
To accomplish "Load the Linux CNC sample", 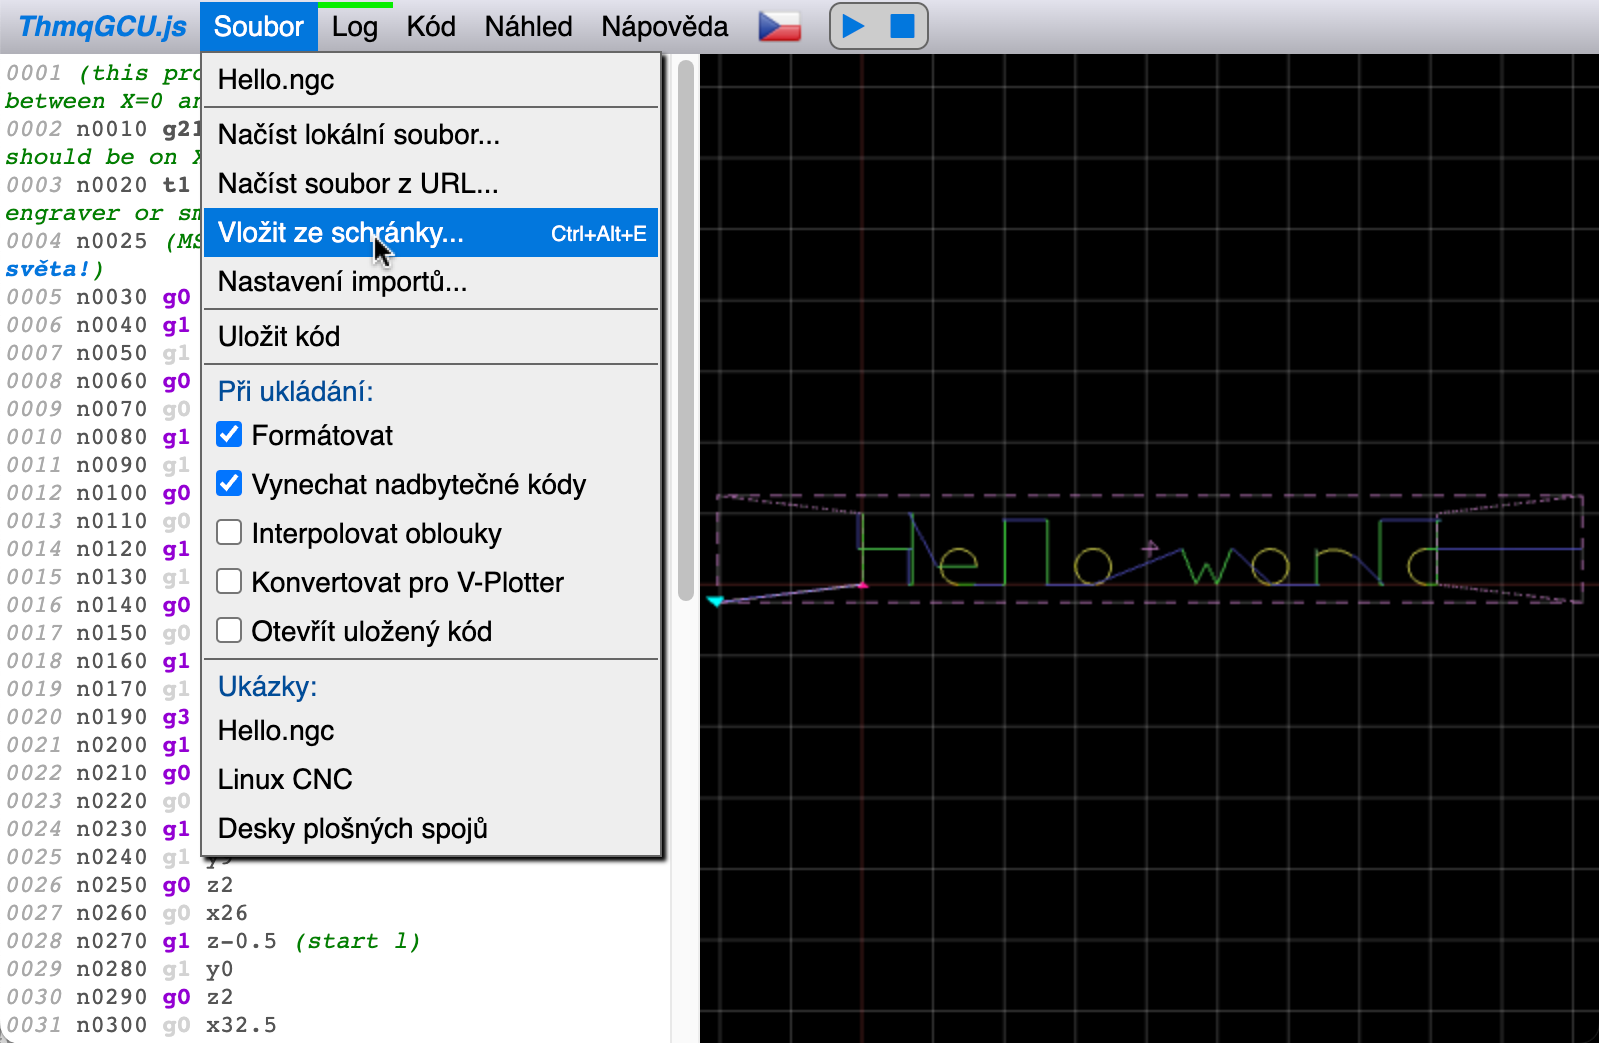I will (285, 779).
